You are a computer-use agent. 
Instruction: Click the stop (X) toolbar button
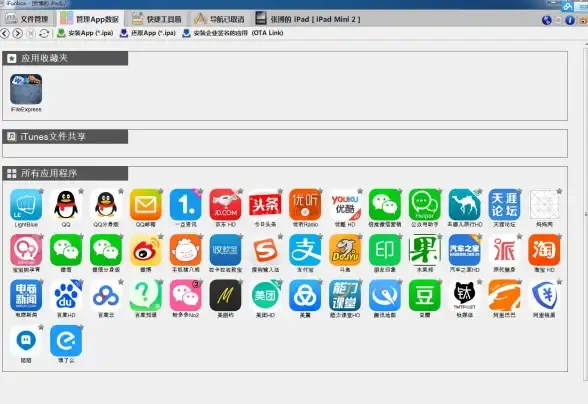click(x=31, y=33)
